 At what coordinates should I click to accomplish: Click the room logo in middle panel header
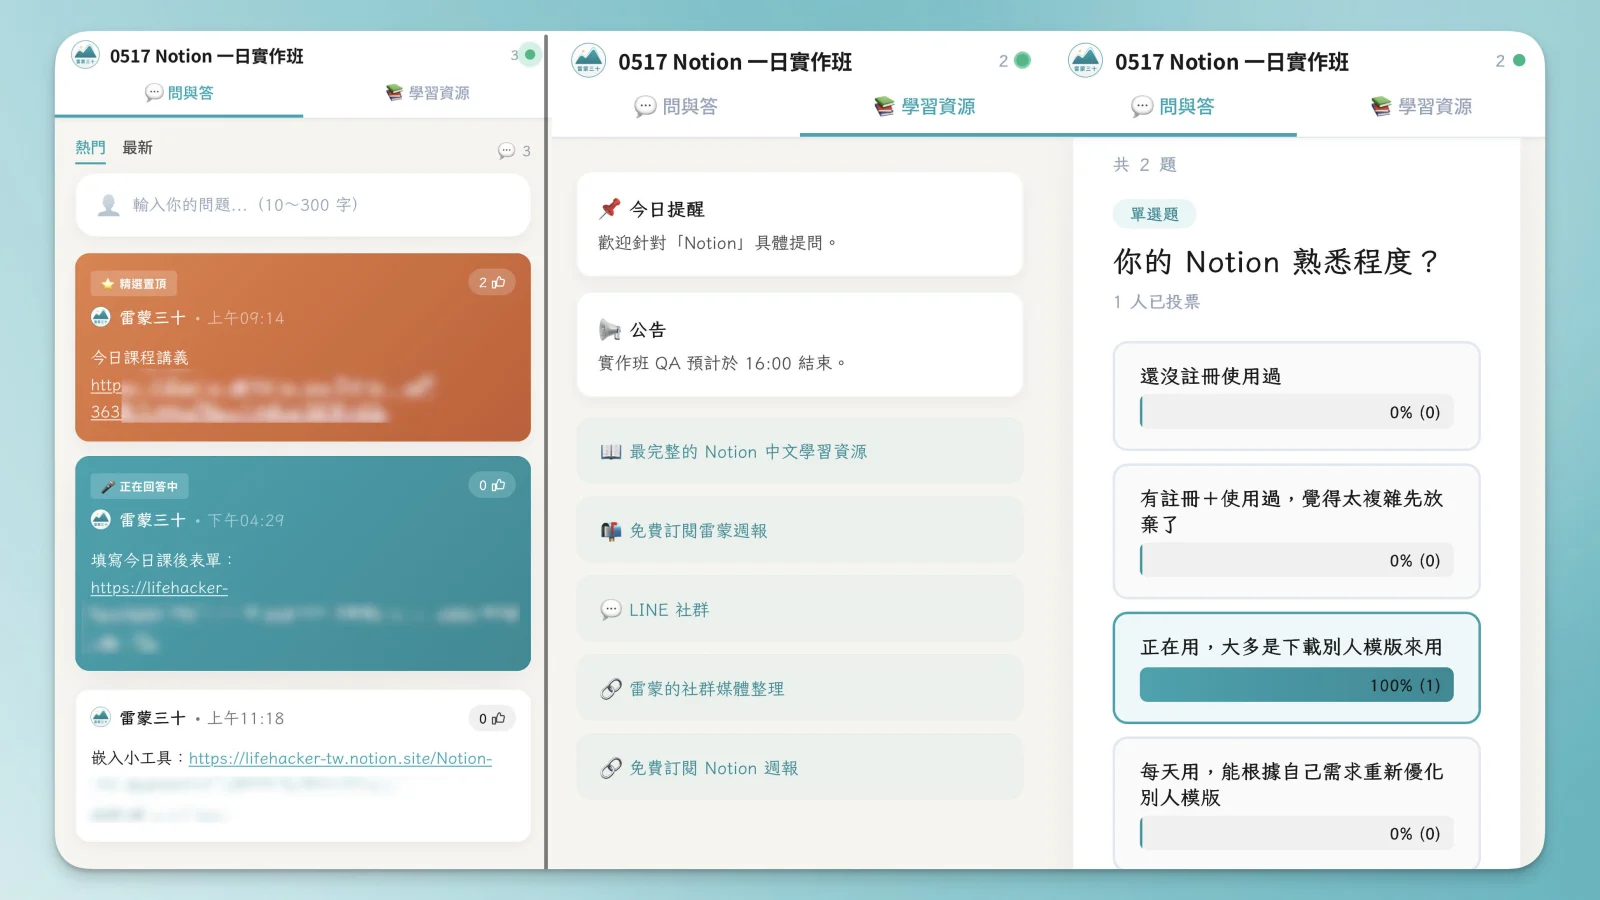589,60
